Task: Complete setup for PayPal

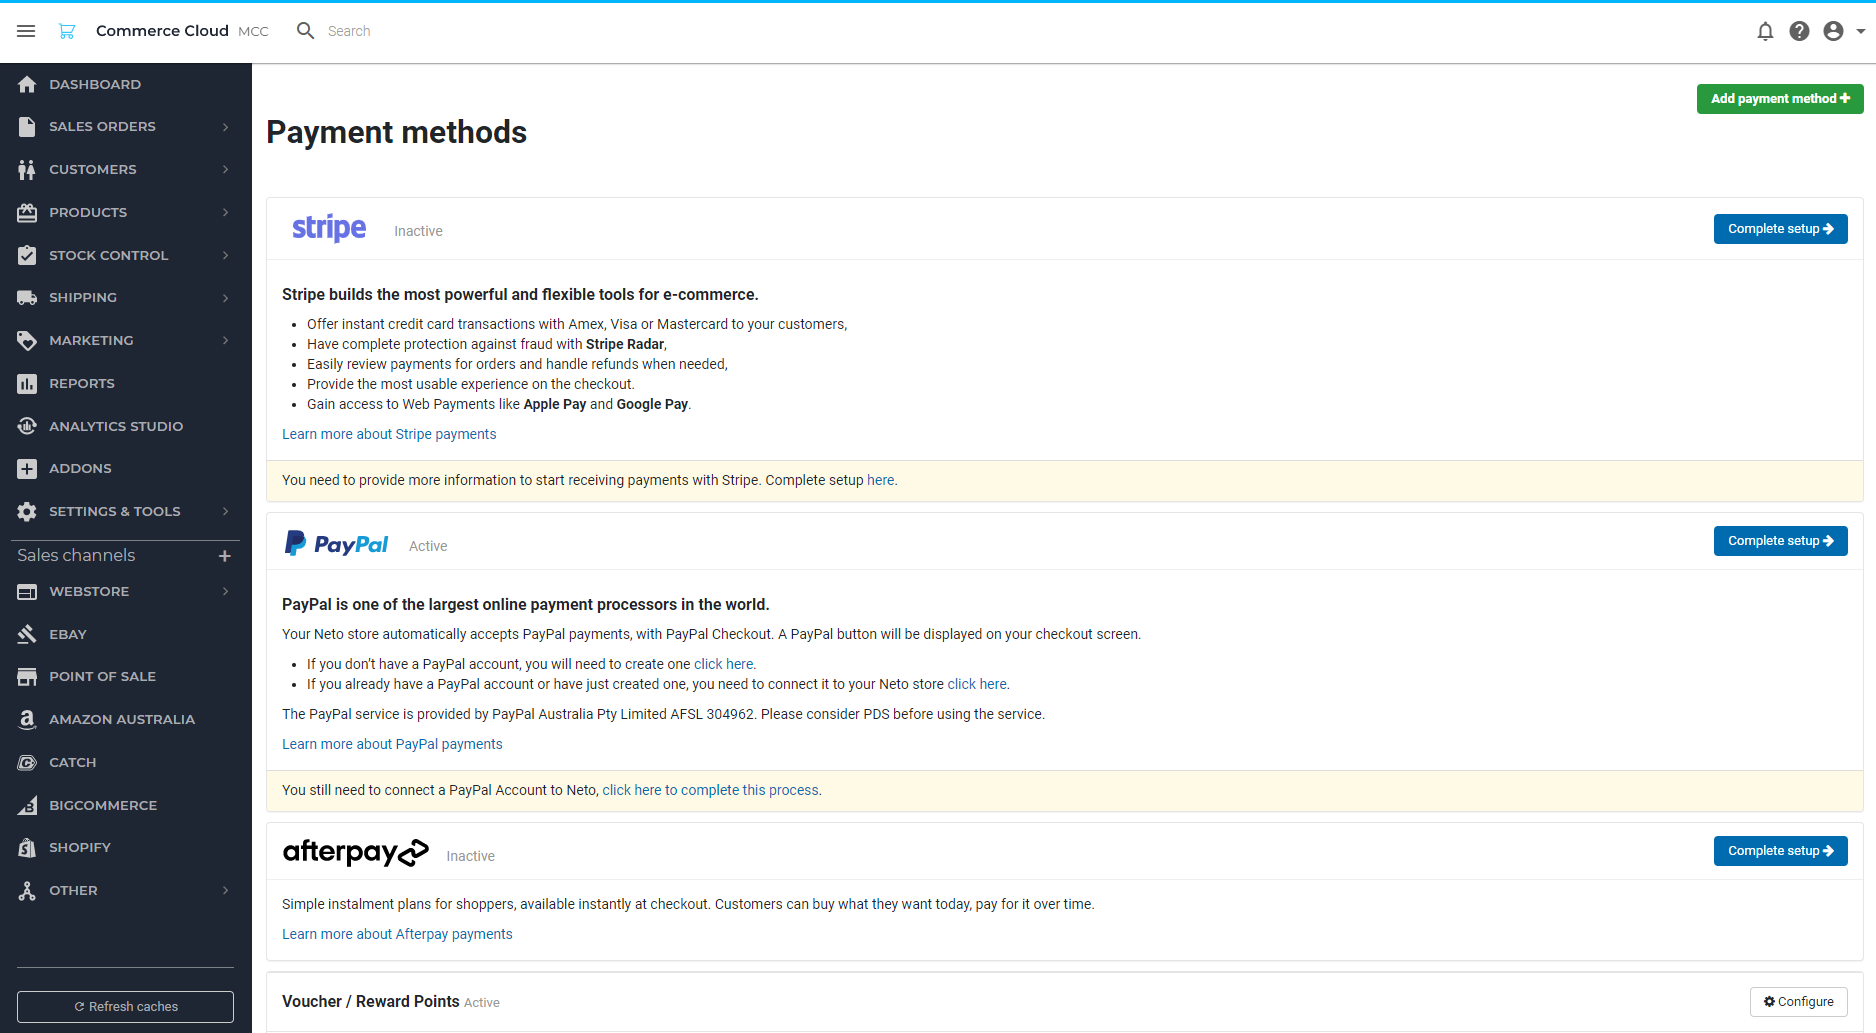Action: 1780,541
